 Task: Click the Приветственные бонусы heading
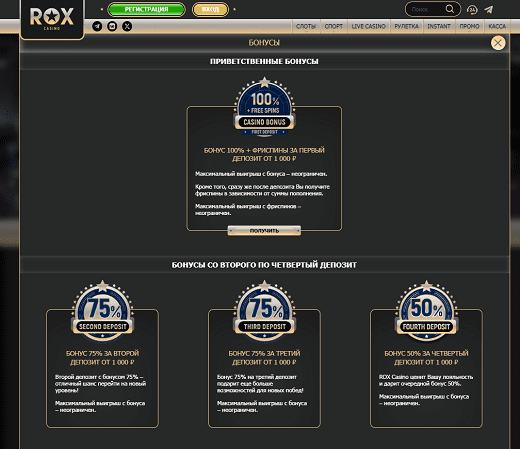[264, 61]
